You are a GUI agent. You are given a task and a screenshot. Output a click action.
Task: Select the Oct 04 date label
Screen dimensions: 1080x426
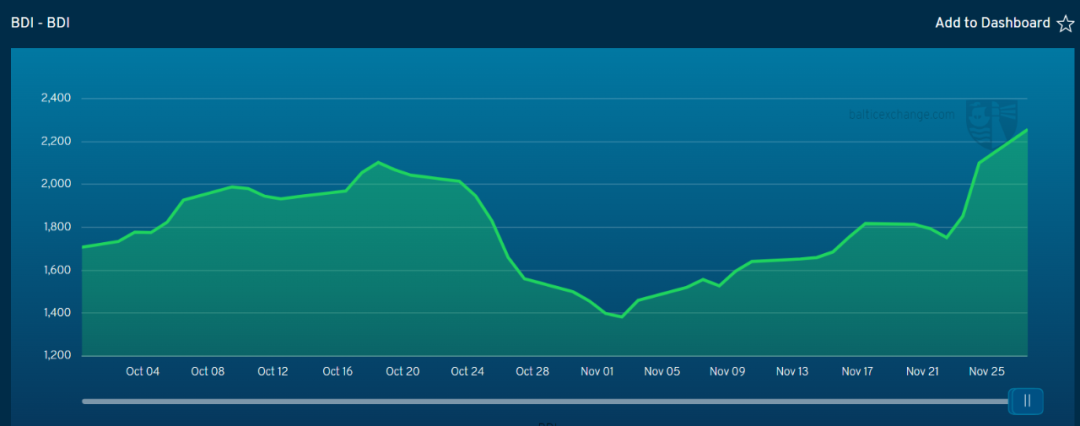click(142, 371)
